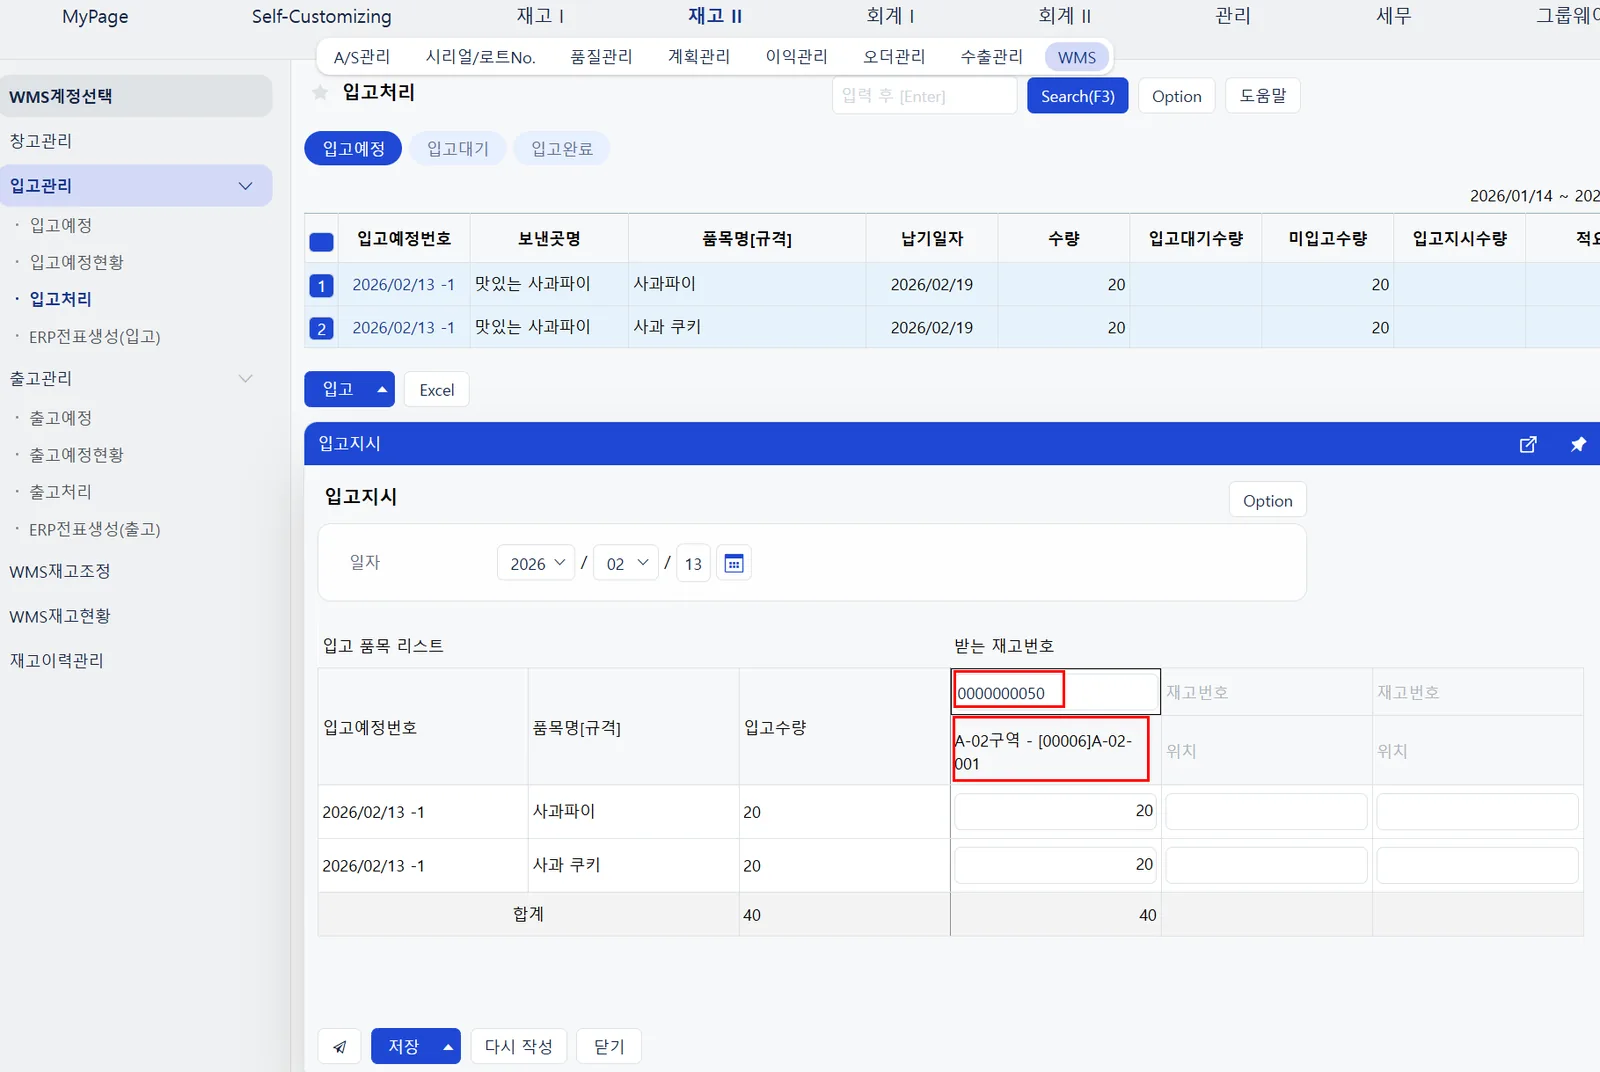Expand the 출고관리 sidebar chevron
1600x1072 pixels.
246,378
